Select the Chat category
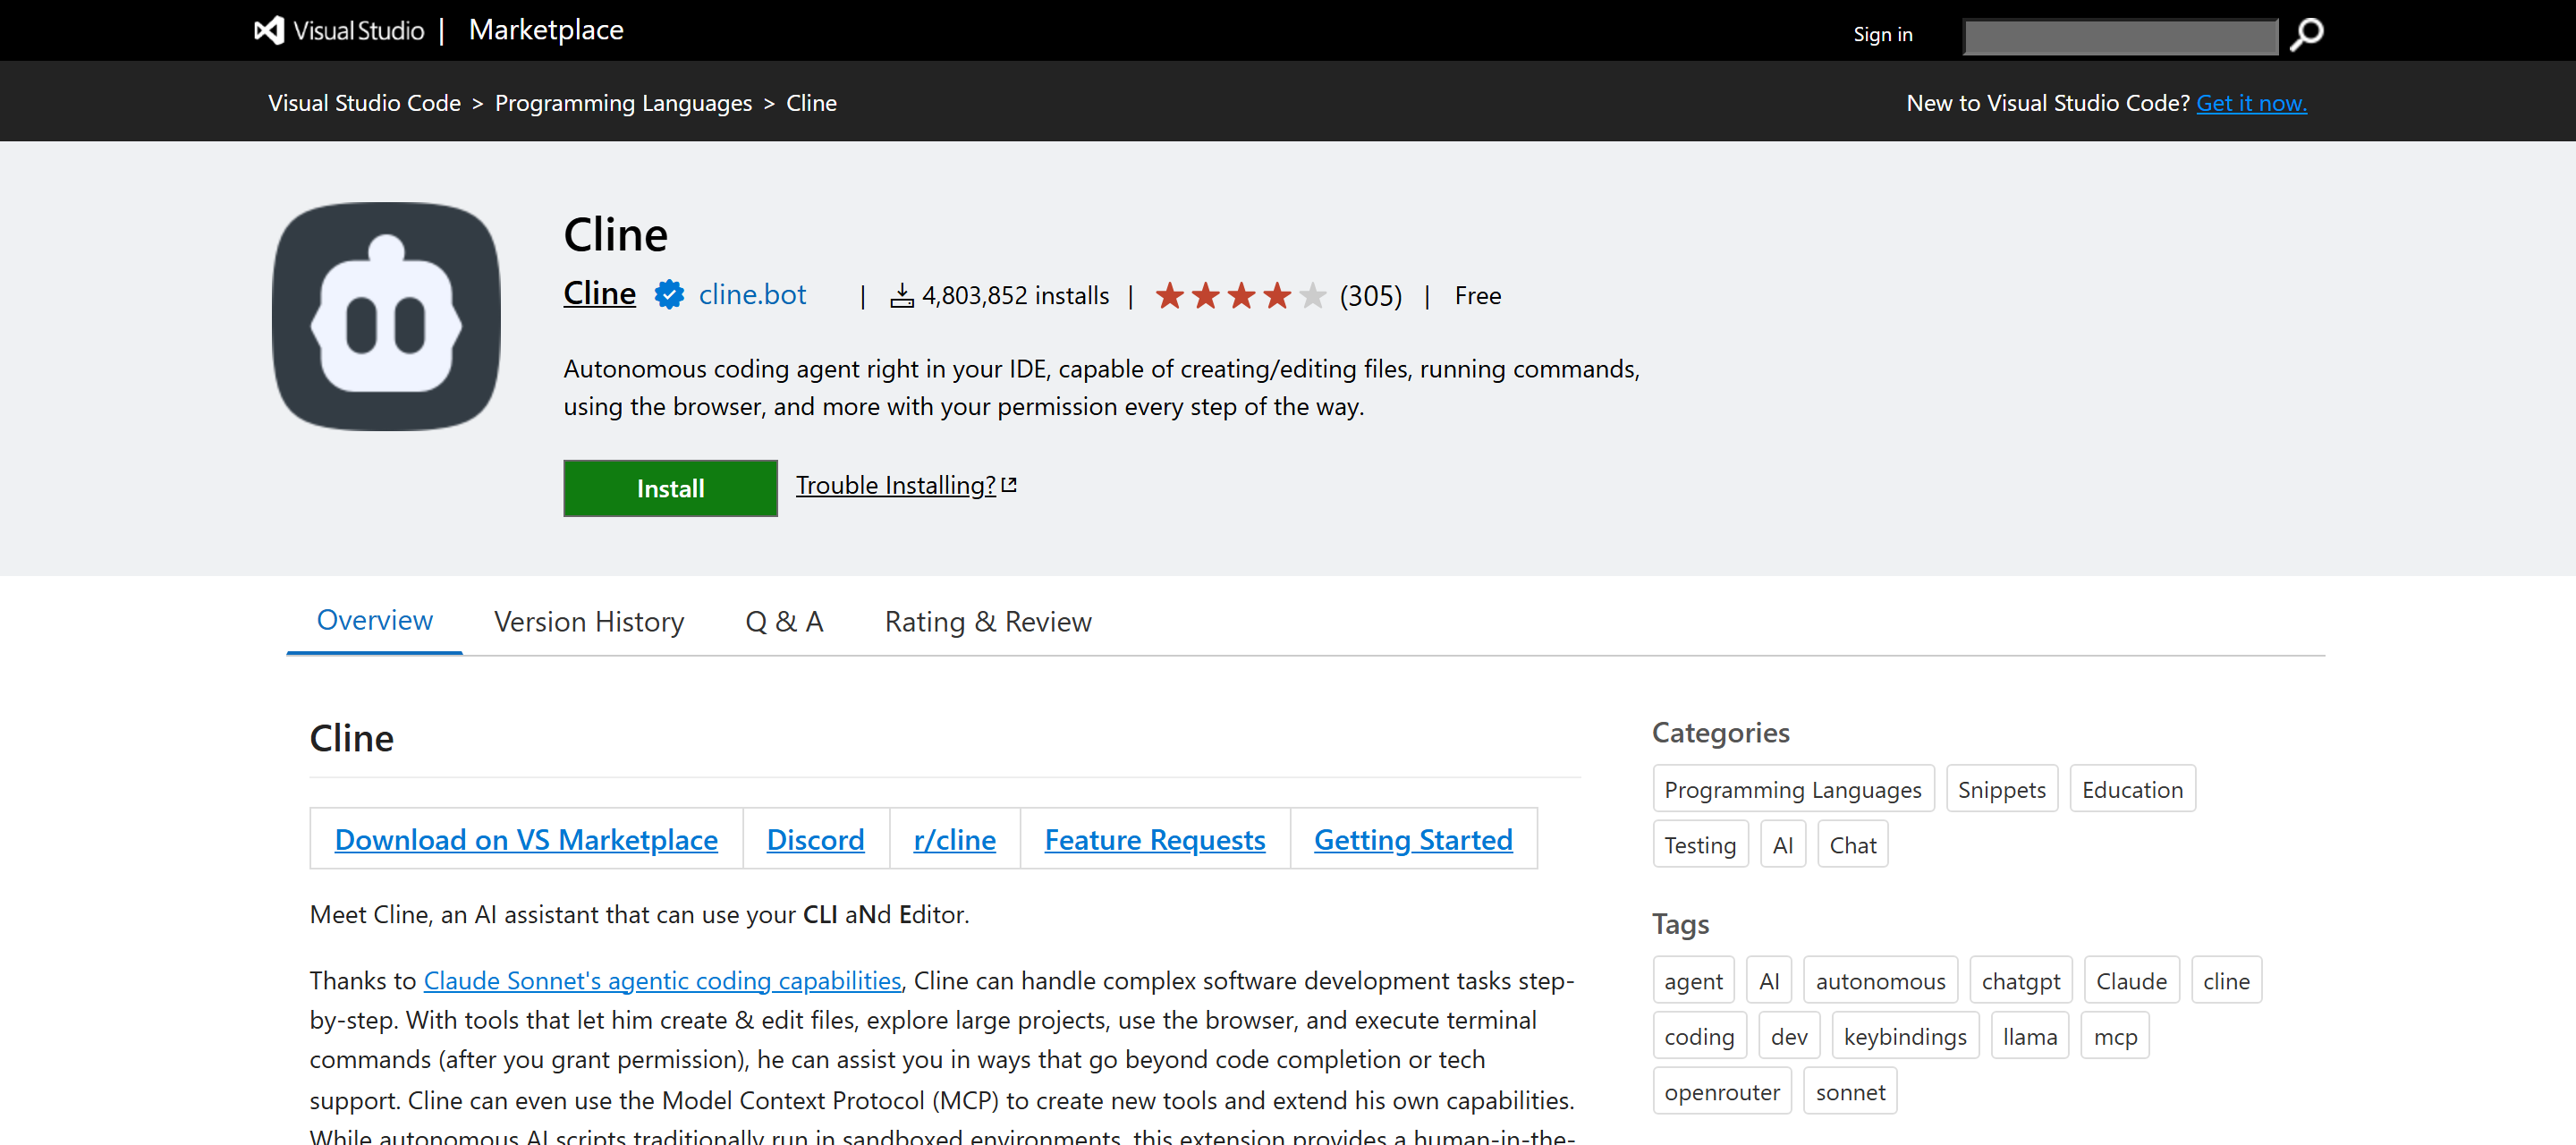The height and width of the screenshot is (1145, 2576). pos(1852,845)
